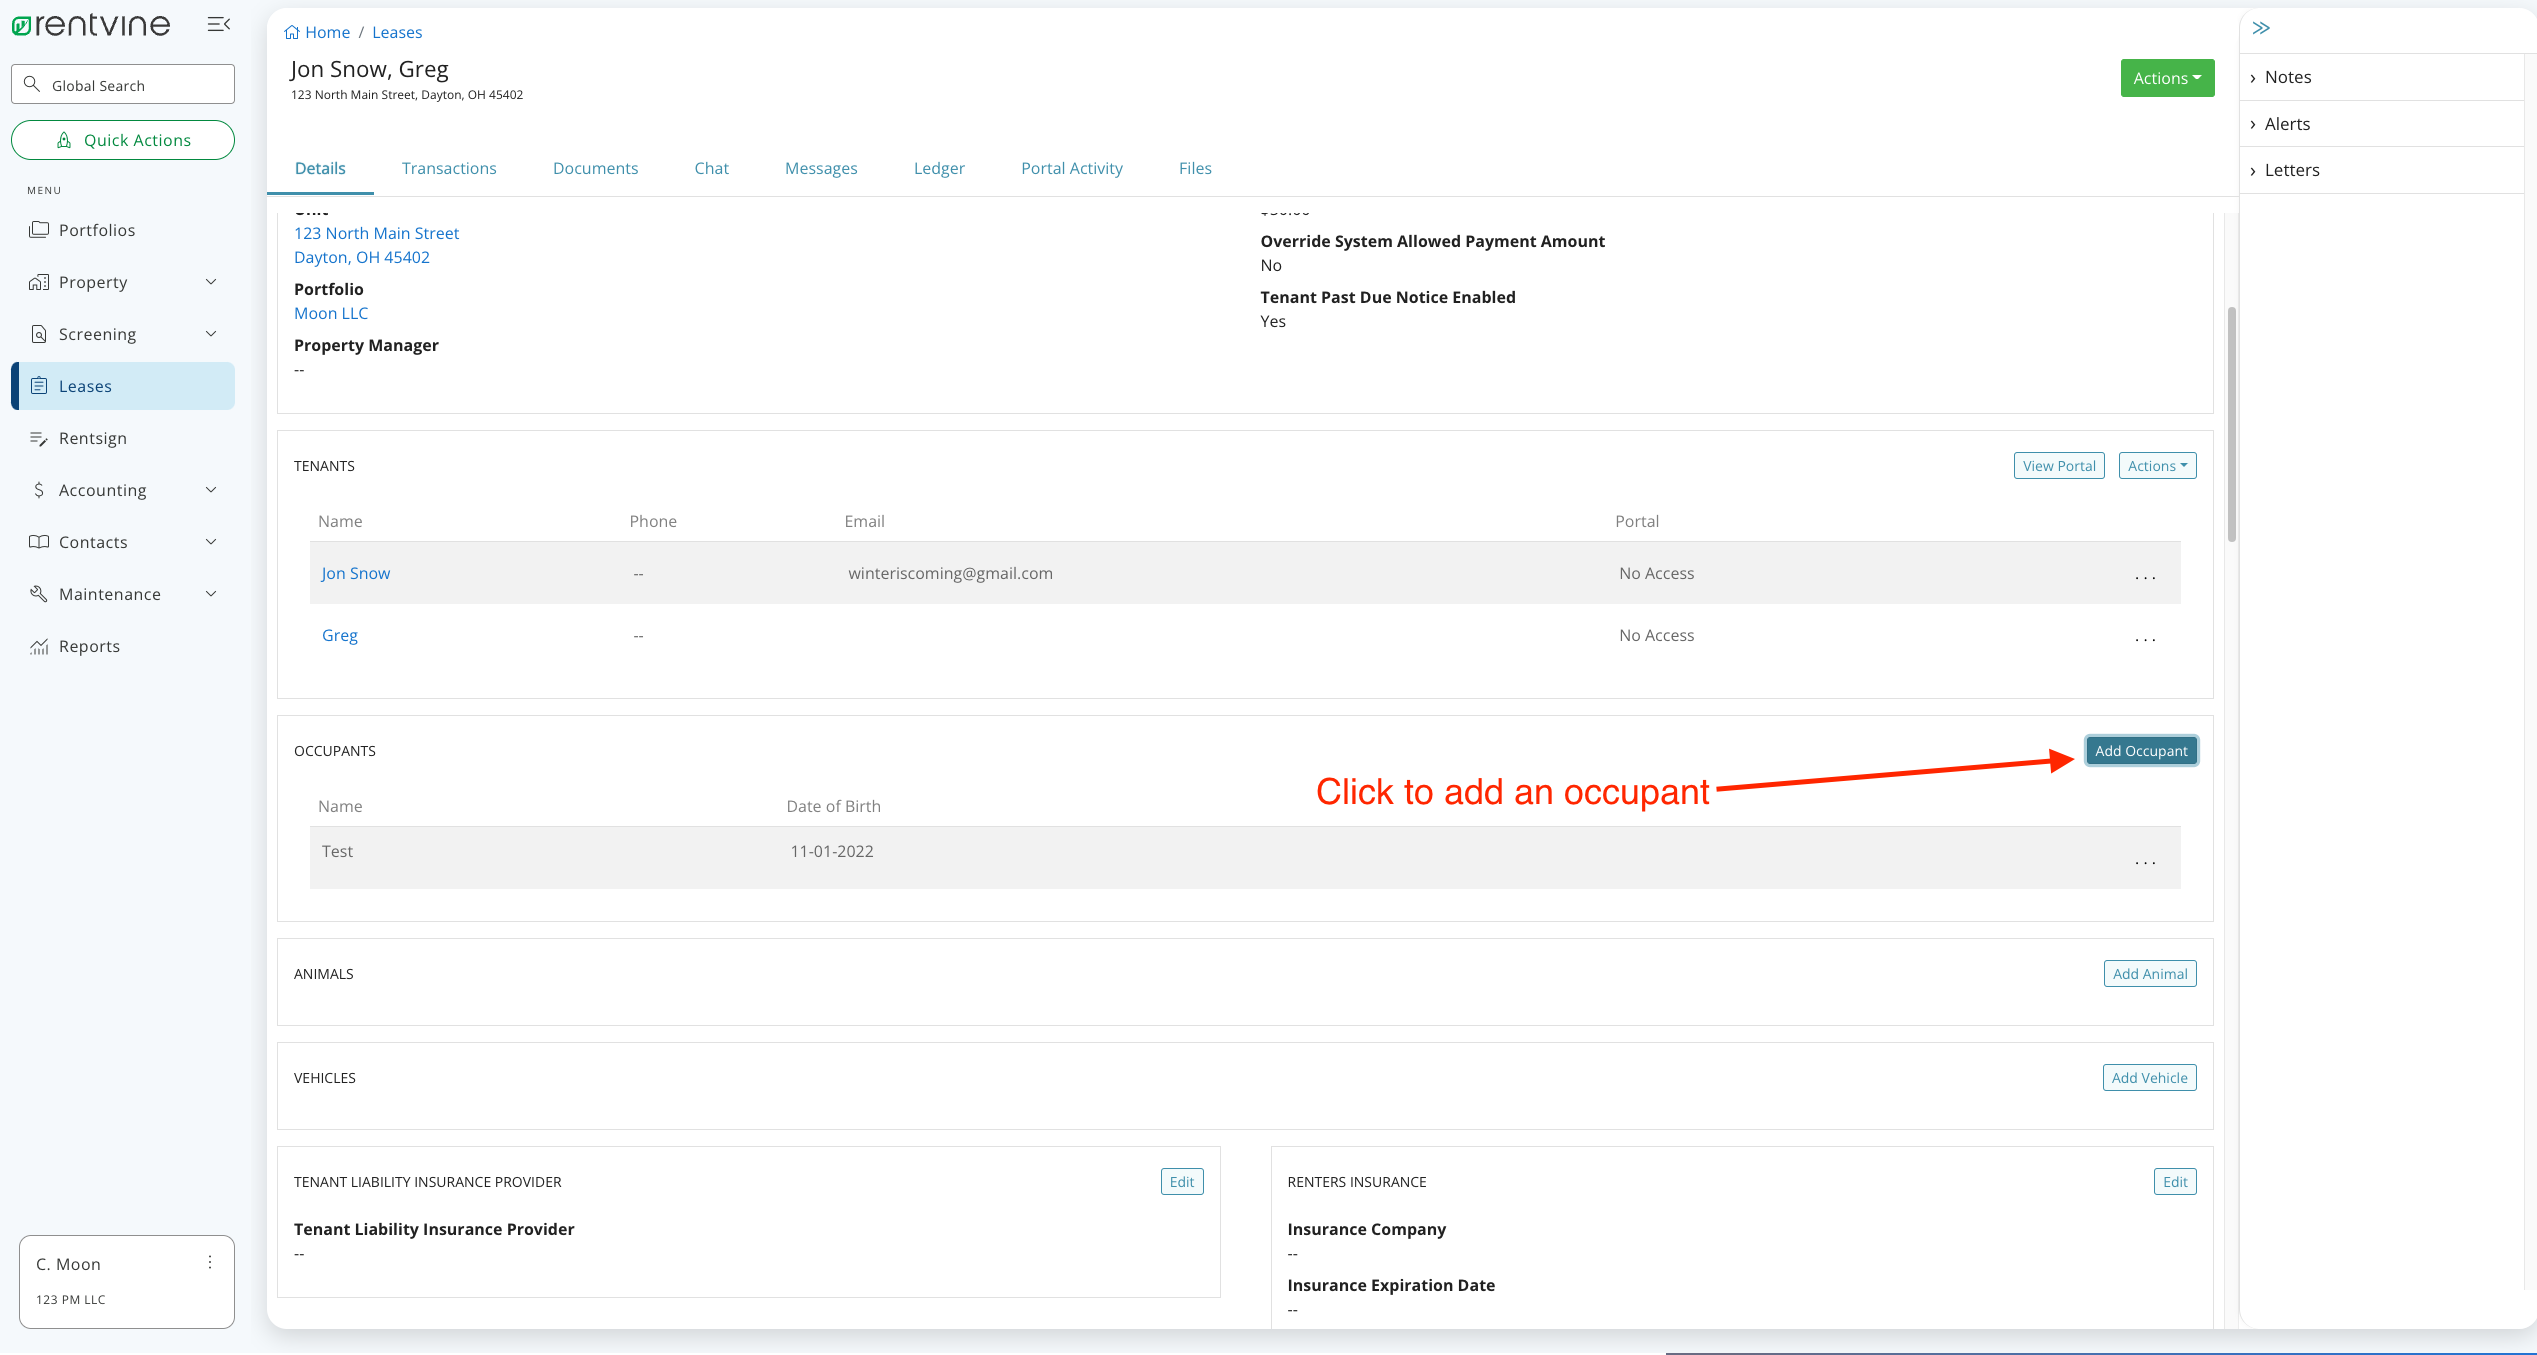Open Test occupant row ellipsis menu

2145,861
